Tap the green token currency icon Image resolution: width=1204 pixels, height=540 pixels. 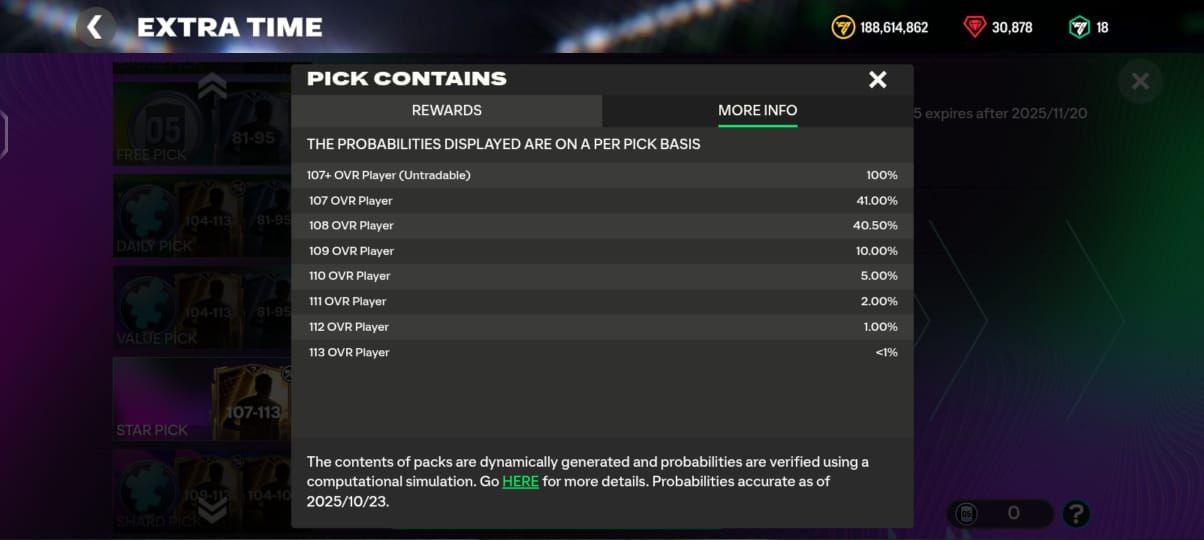[1079, 27]
